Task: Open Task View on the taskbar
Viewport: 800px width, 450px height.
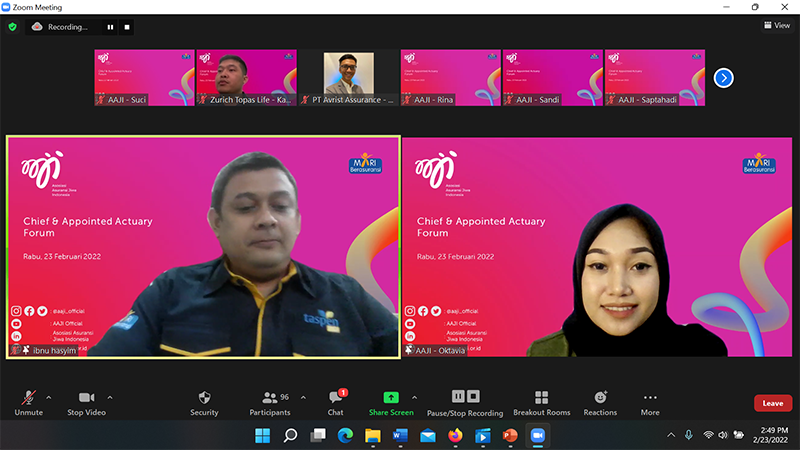Action: pyautogui.click(x=318, y=436)
